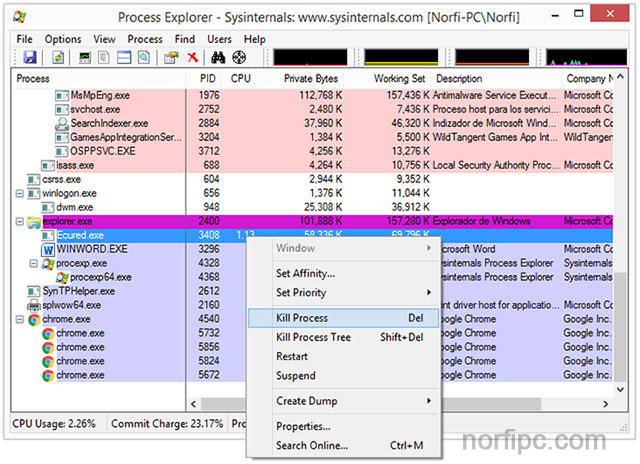Collapse the explorer.exe tree node
Viewport: 640px width, 464px height.
pos(20,222)
